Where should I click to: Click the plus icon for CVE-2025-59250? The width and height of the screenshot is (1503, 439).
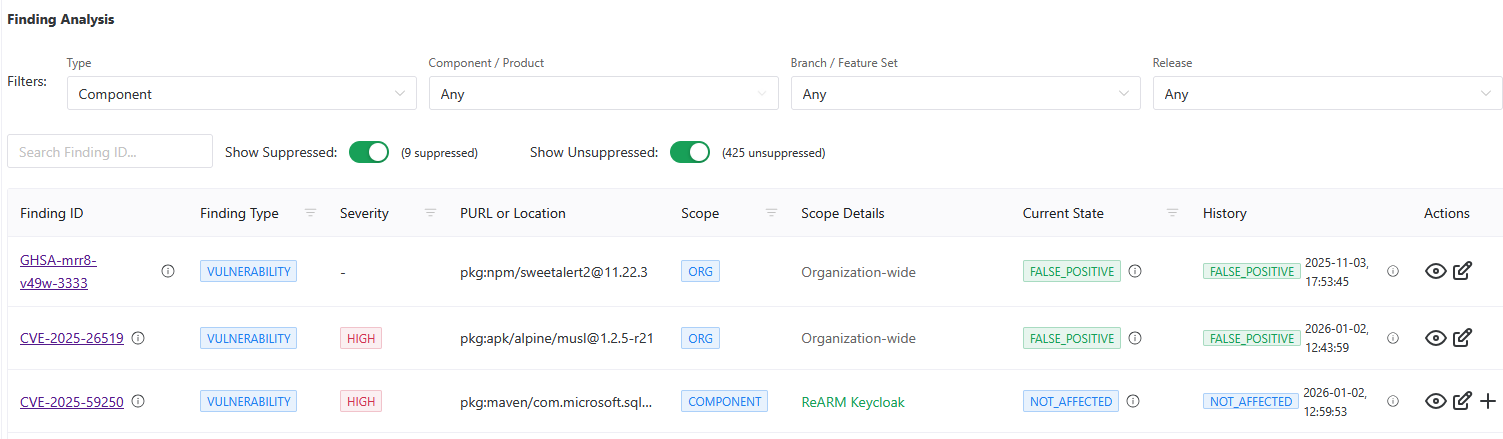click(x=1488, y=401)
